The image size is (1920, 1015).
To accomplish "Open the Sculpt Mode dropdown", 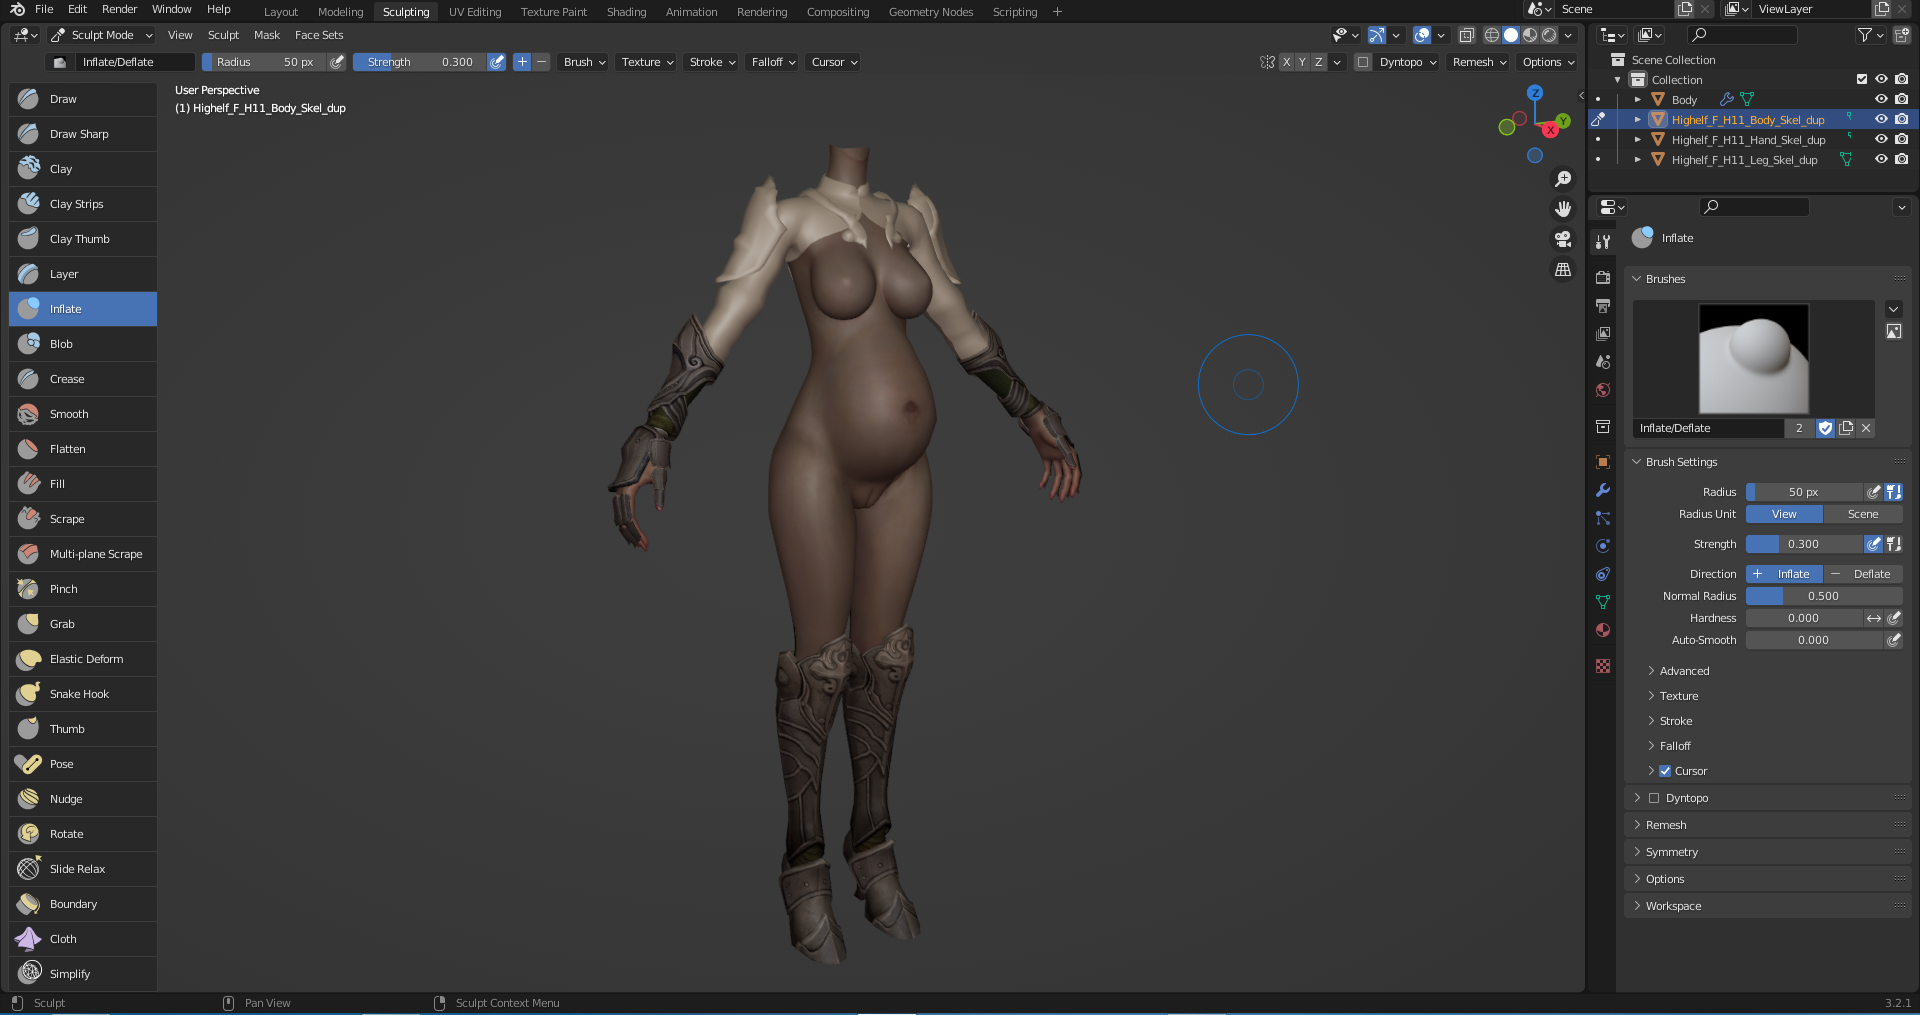I will (102, 35).
